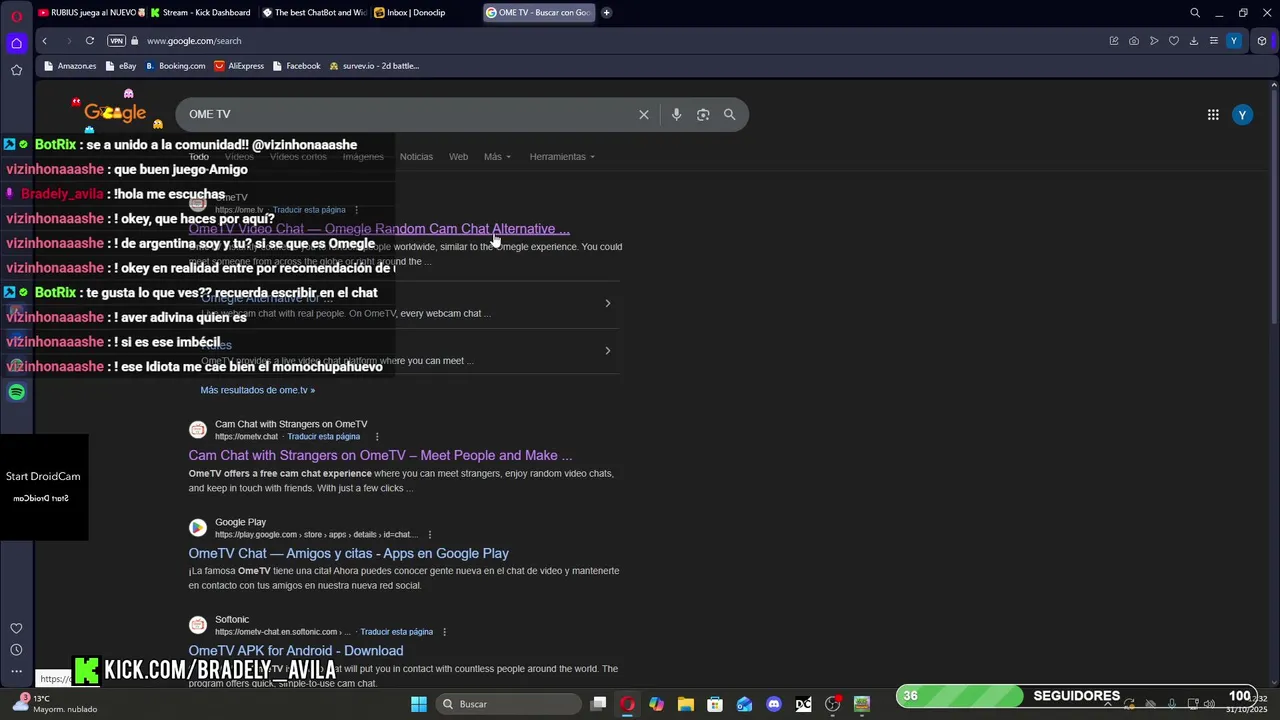
Task: Open Google apps grid
Action: click(1213, 115)
